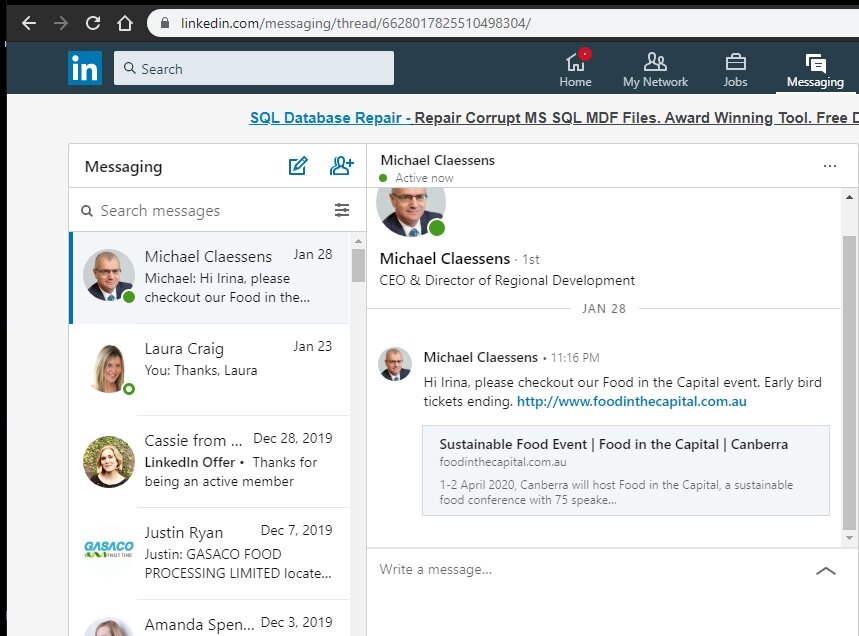Compose a new message with pencil icon
The height and width of the screenshot is (636, 859).
coord(298,165)
